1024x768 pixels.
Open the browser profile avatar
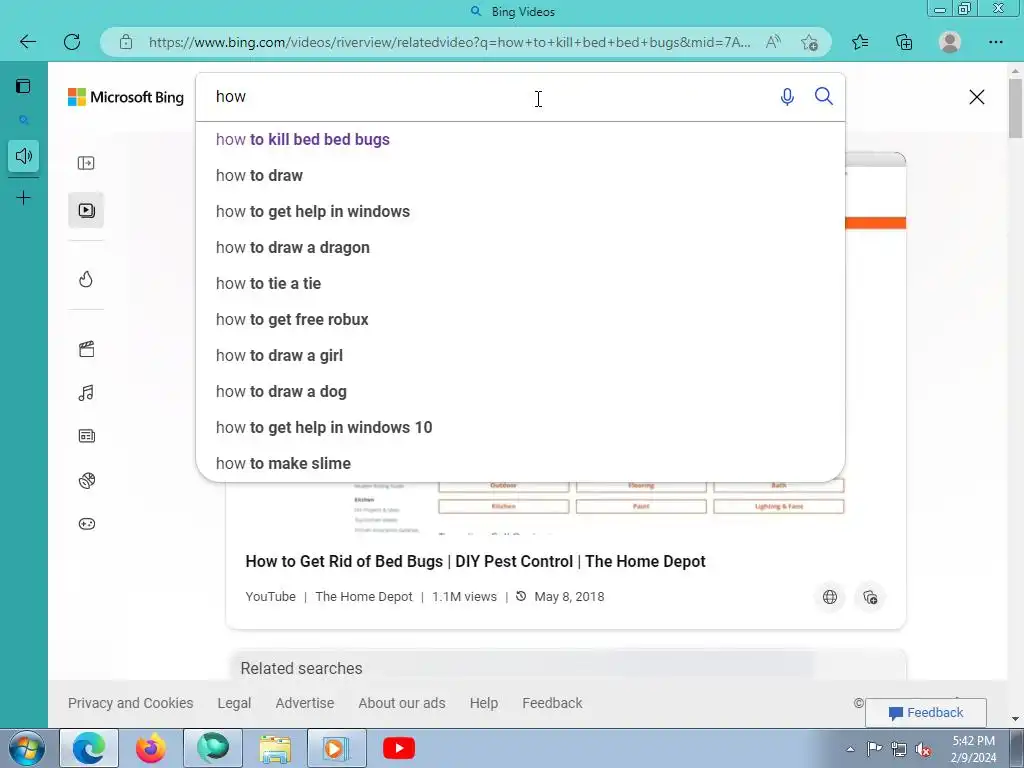click(x=950, y=42)
